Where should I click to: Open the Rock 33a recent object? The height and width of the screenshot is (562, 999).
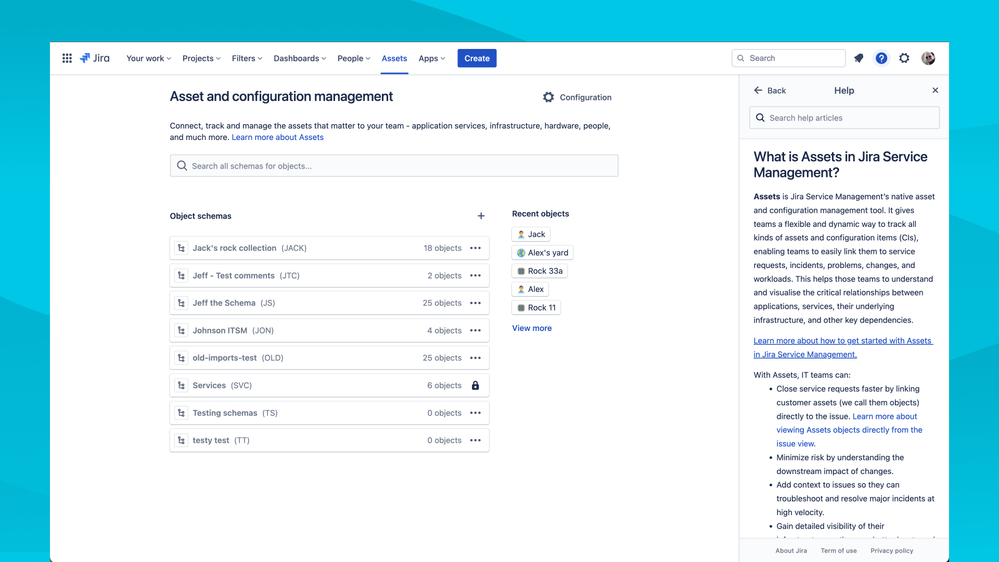point(540,271)
